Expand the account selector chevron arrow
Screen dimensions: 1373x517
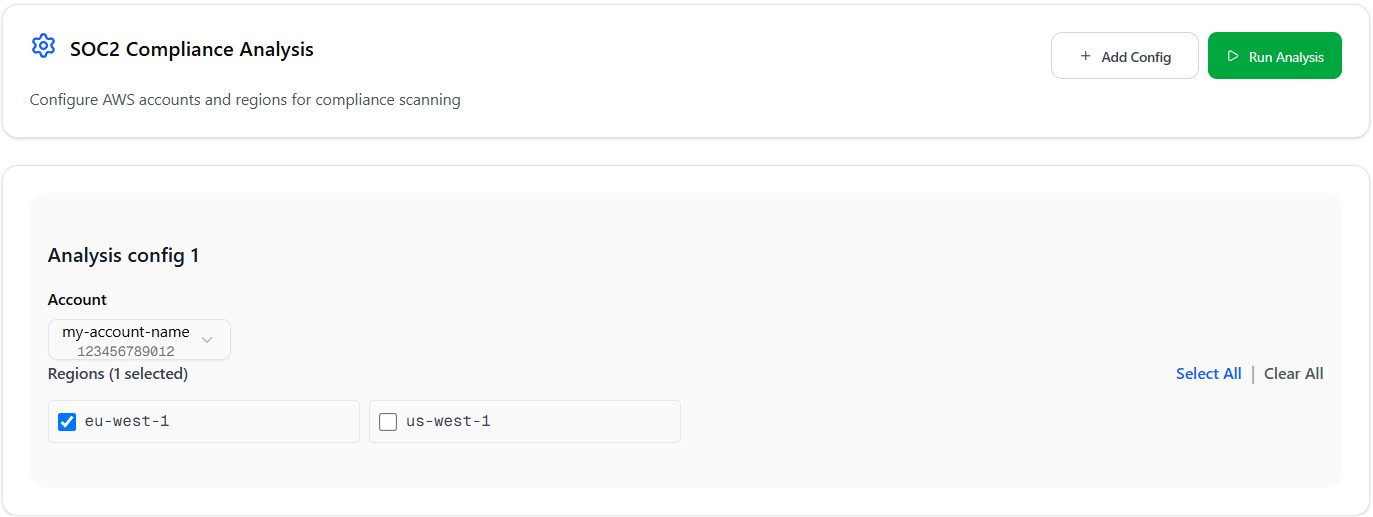(x=207, y=340)
